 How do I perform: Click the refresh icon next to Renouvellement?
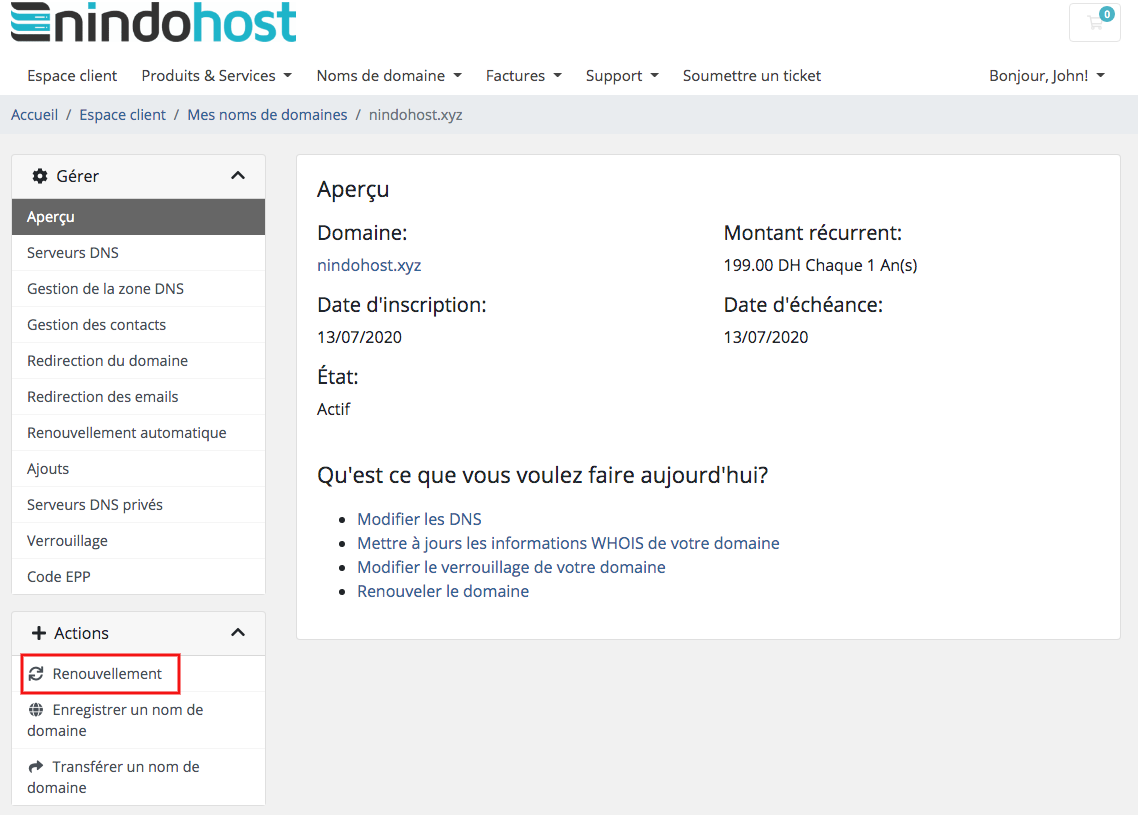point(36,674)
